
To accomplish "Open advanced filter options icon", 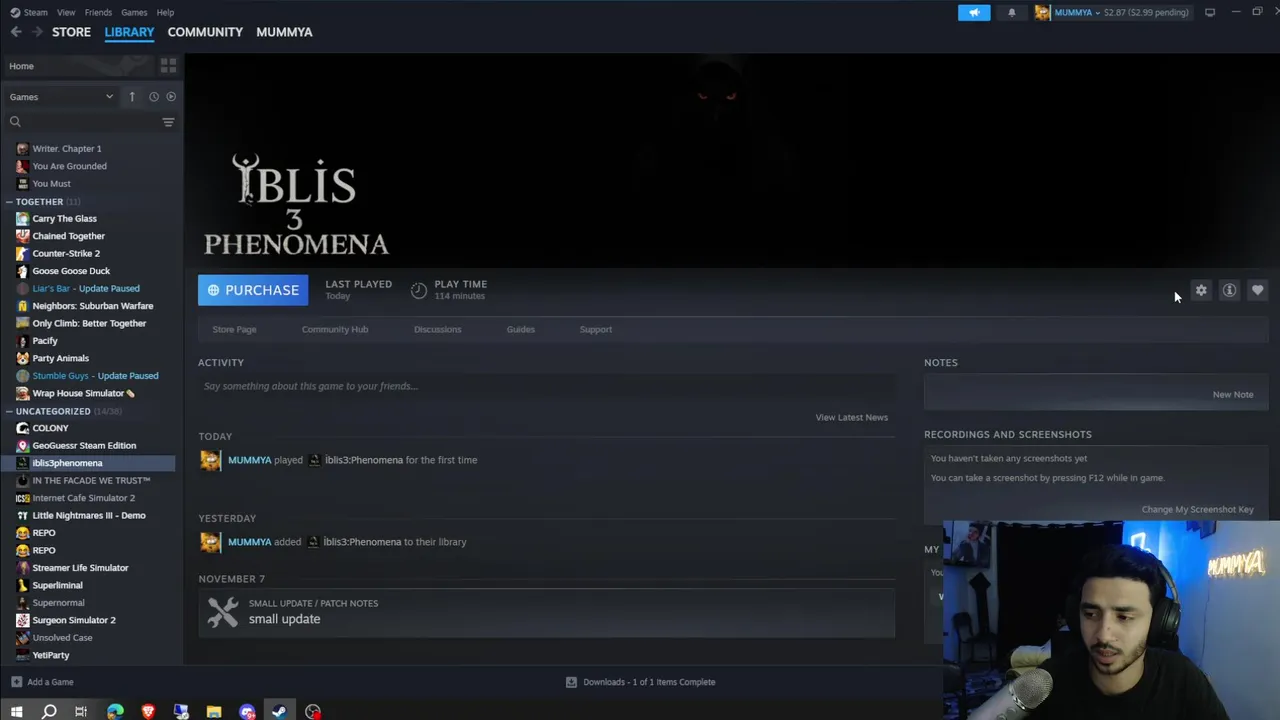I will (168, 122).
